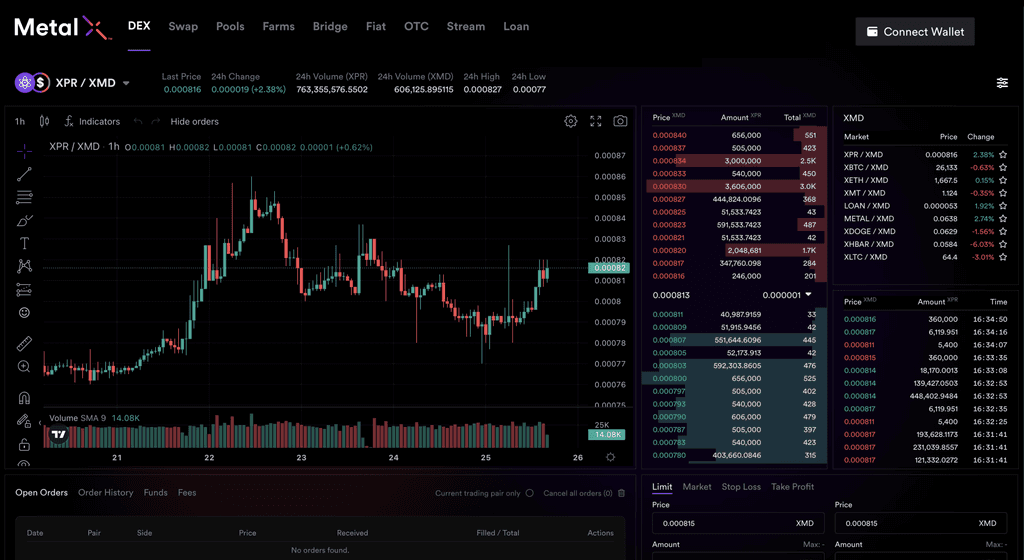This screenshot has height=560, width=1024.
Task: Click the buy Price input field 0.000815 on the left
Action: click(x=738, y=523)
